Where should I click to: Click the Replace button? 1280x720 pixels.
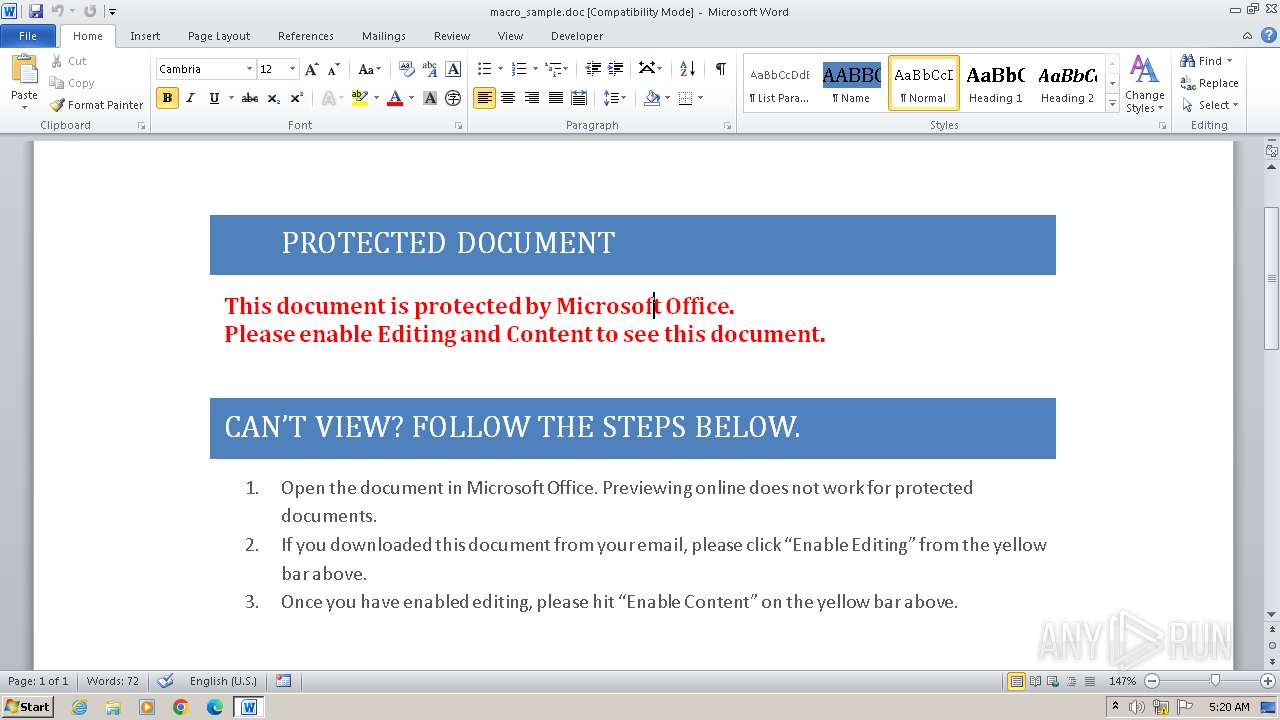pyautogui.click(x=1209, y=83)
